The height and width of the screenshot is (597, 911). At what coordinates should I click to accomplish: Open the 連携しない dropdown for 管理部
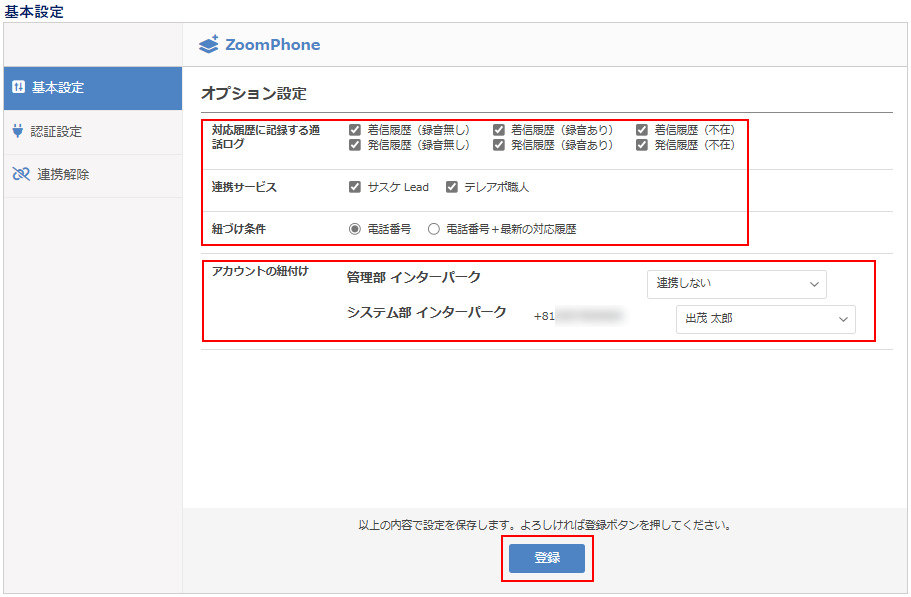pyautogui.click(x=737, y=284)
